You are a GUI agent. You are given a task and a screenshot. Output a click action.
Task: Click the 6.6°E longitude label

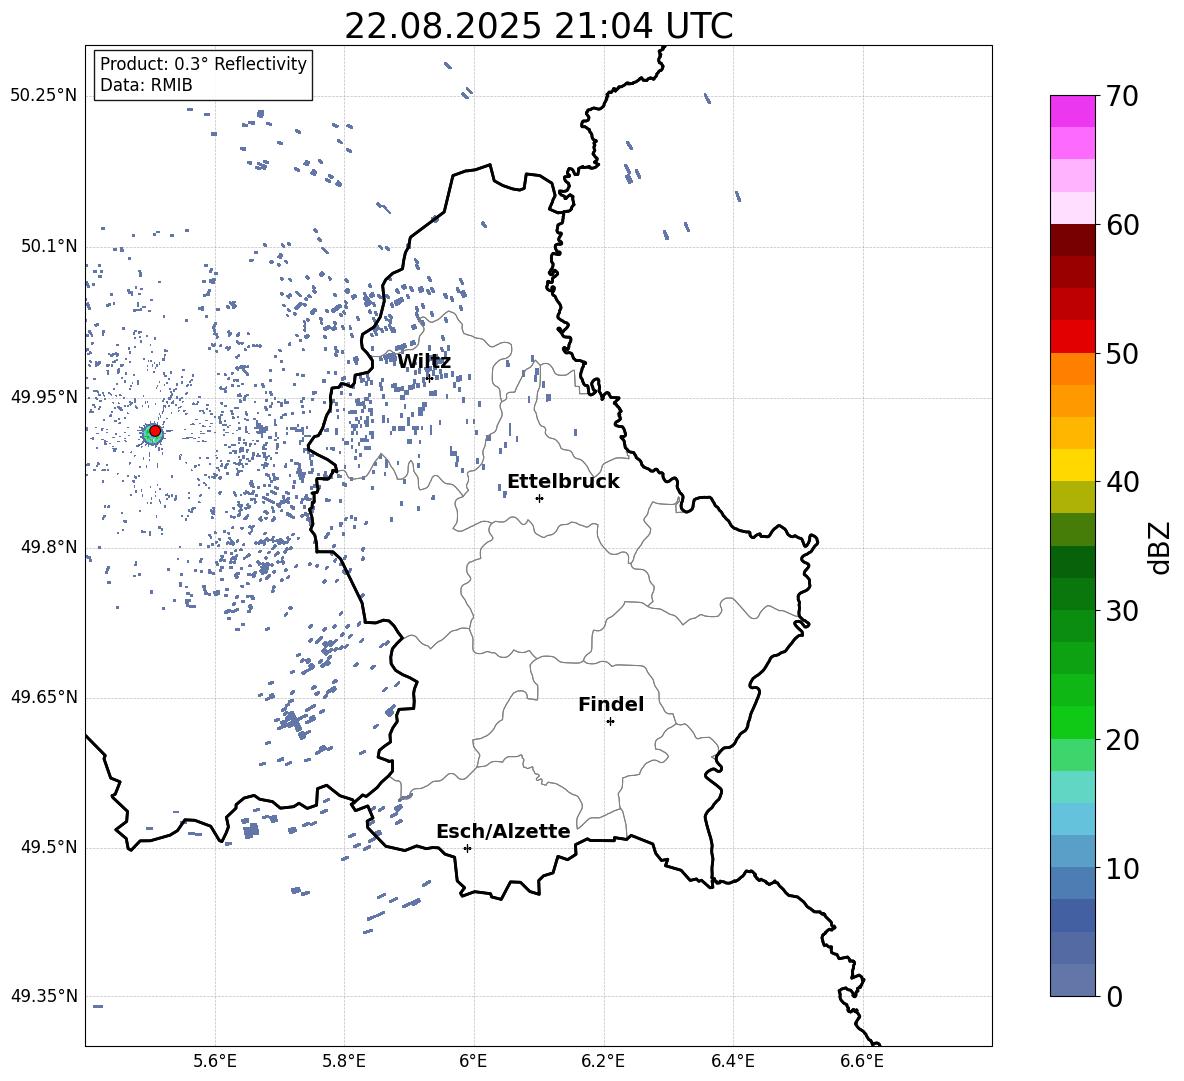tap(862, 1062)
